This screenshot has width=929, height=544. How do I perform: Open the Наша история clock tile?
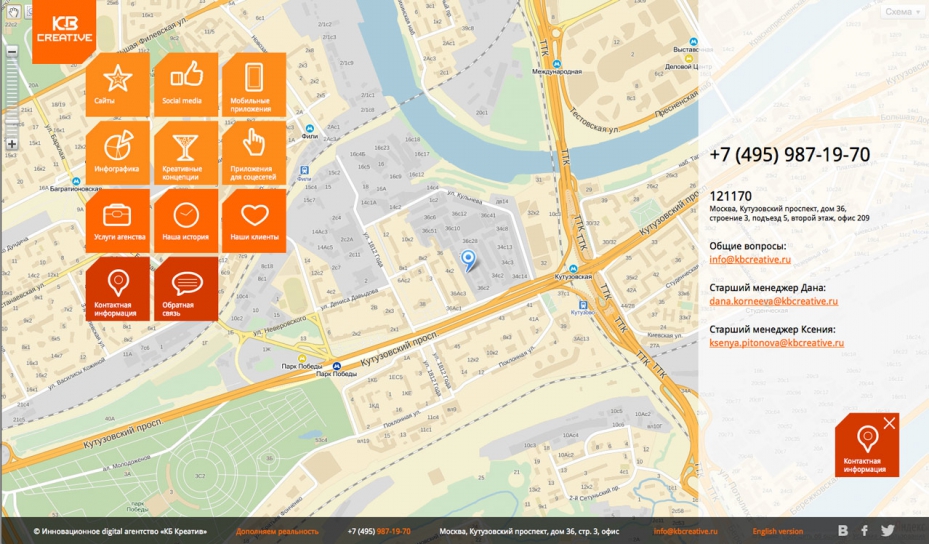(x=186, y=220)
